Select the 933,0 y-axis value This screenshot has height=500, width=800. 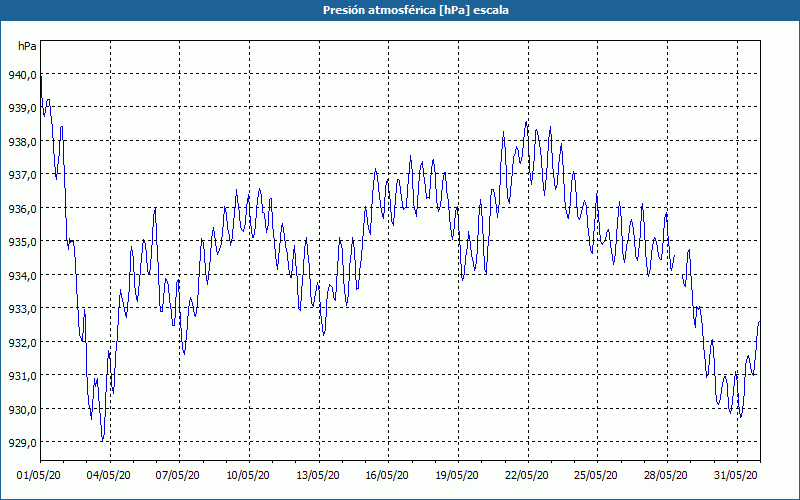[x=22, y=309]
